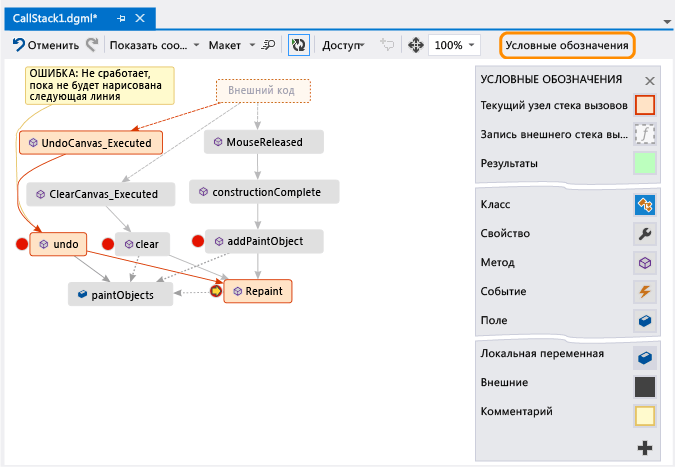Click the current statement arrow near Repaint

216,291
